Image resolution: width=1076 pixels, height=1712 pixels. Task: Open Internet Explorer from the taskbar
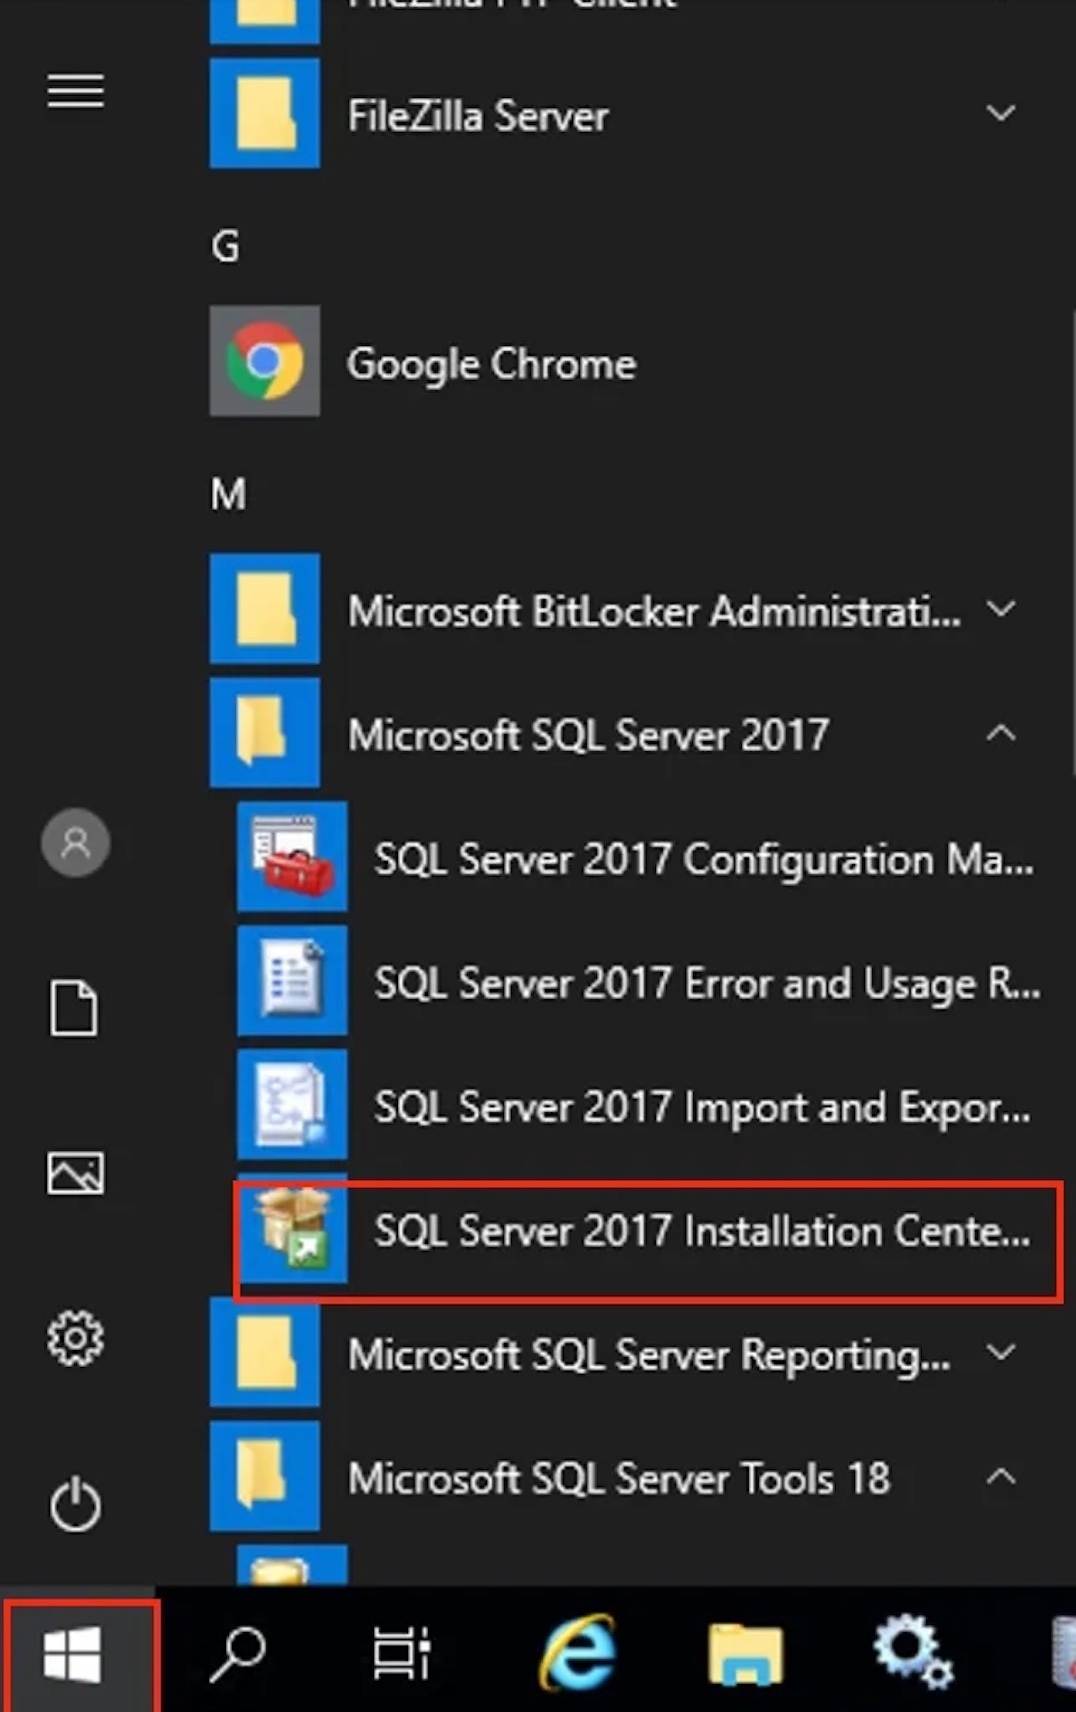point(577,1652)
